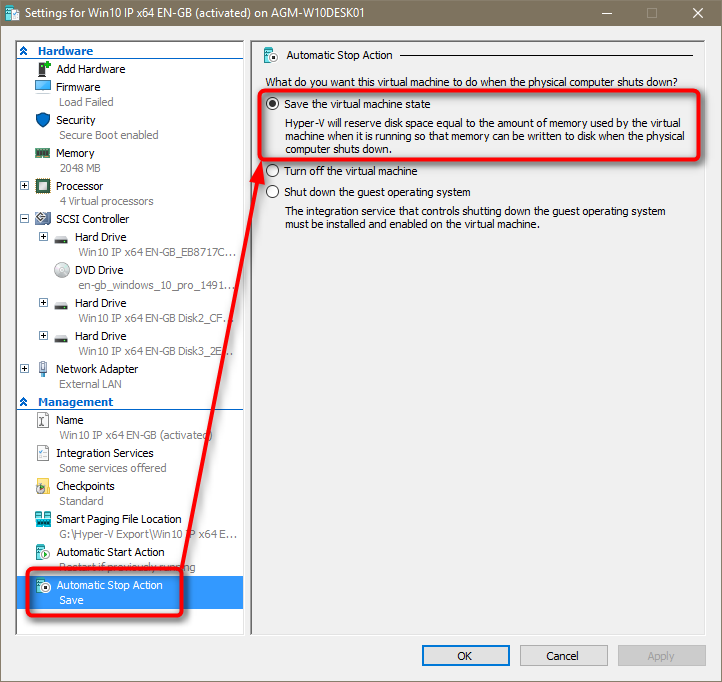Select the Smart Paging File Location entry
The width and height of the screenshot is (722, 682).
coord(119,519)
